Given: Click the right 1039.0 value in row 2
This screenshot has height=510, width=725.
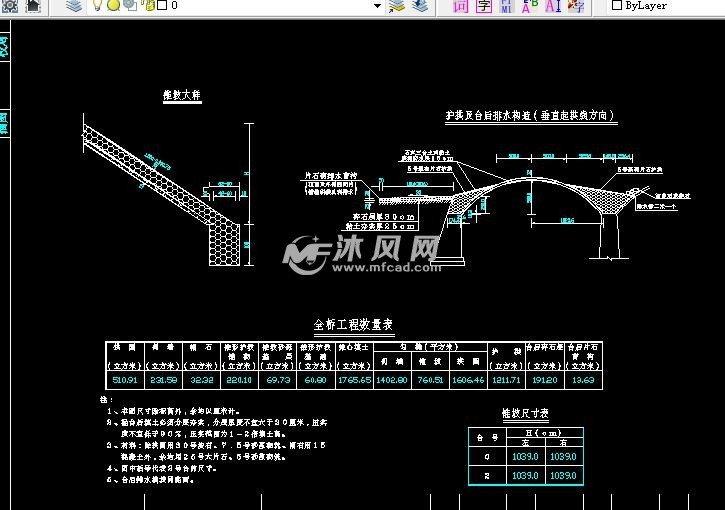Looking at the screenshot, I should point(563,475).
